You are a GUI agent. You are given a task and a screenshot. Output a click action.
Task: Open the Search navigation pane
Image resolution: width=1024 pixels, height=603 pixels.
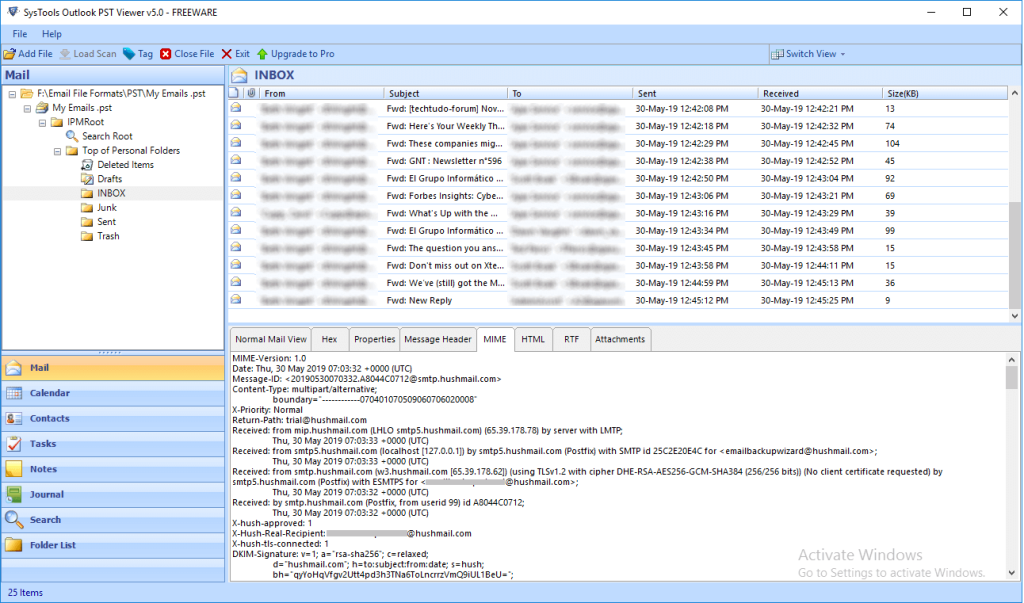click(x=113, y=520)
